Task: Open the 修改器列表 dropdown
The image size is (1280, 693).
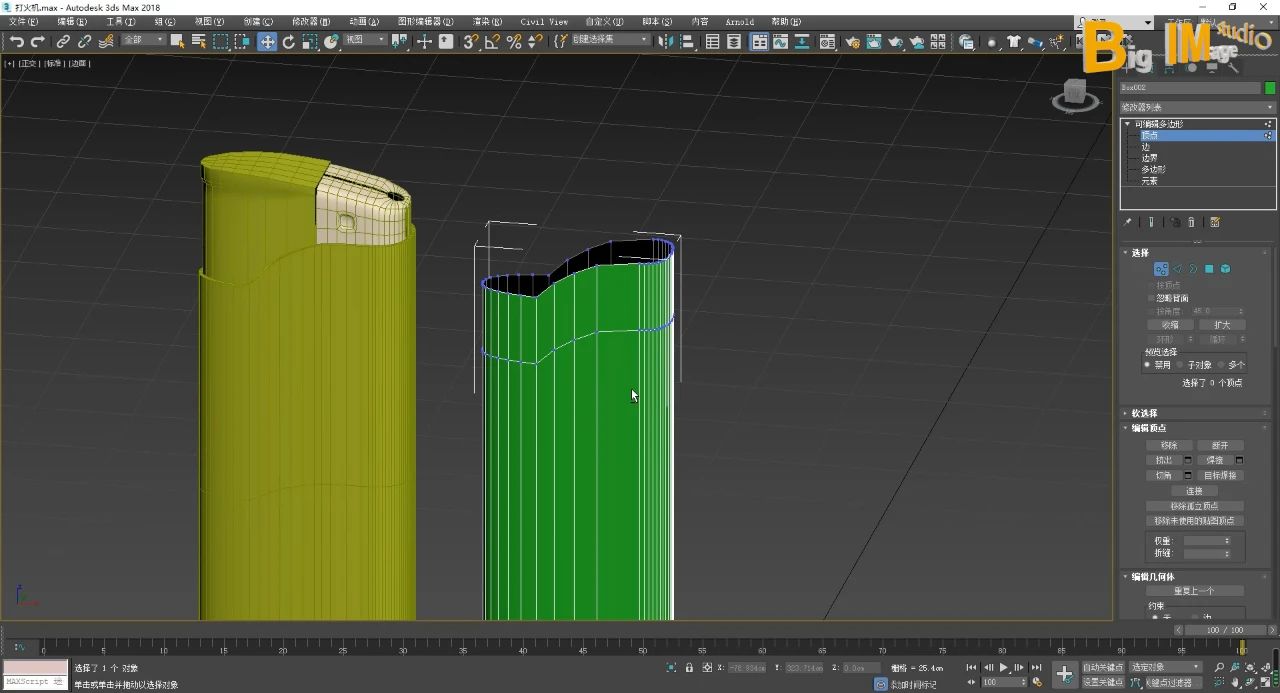Action: click(1197, 107)
